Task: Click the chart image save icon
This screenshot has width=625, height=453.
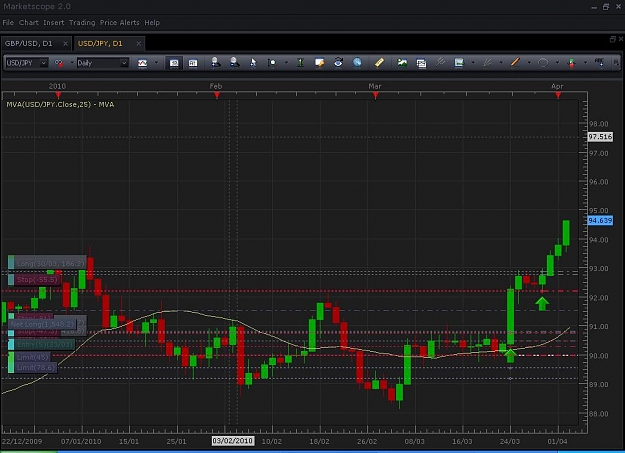Action: (x=459, y=62)
